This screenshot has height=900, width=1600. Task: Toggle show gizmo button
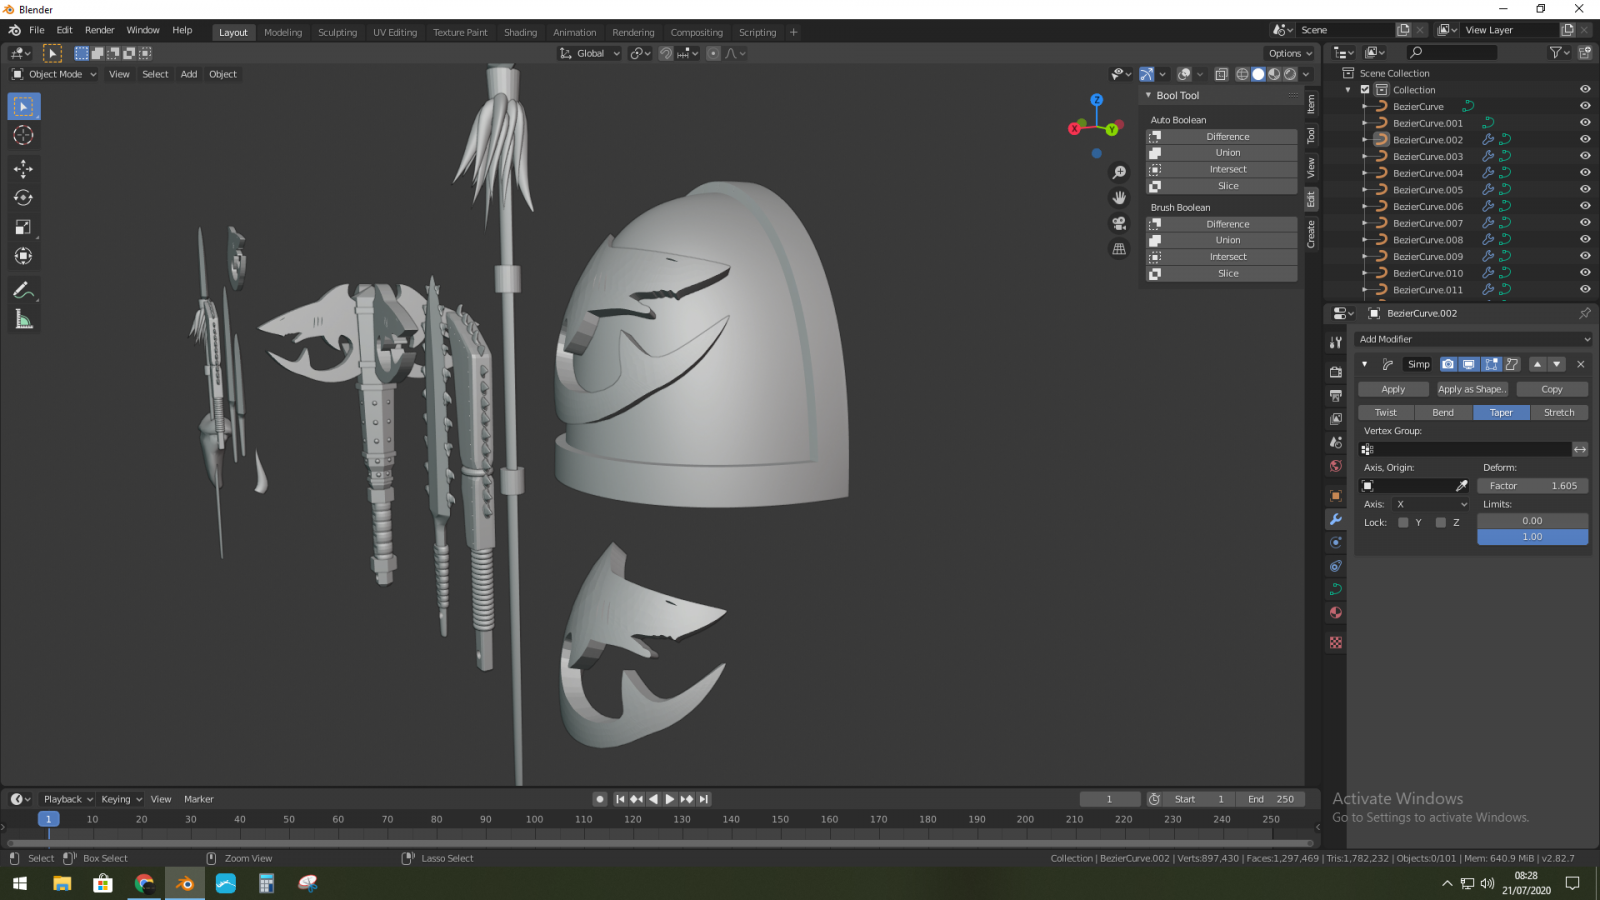[1146, 74]
